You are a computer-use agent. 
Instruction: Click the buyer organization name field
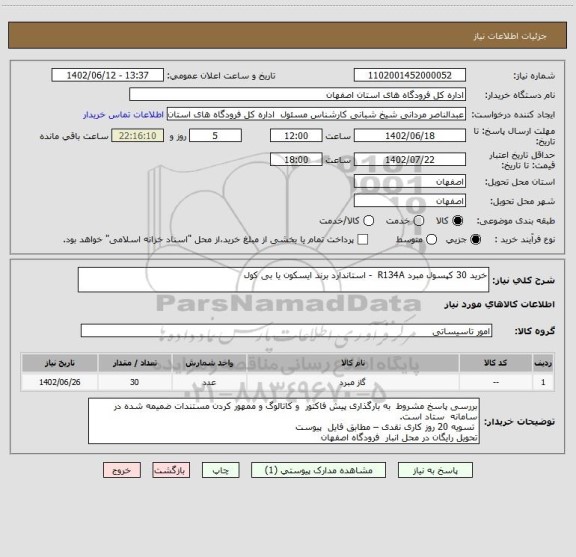click(x=298, y=95)
